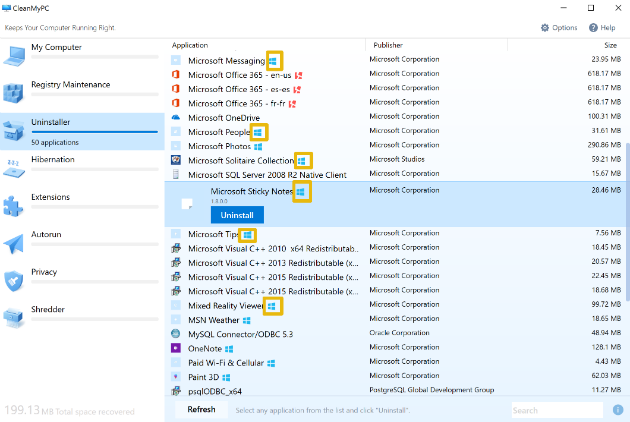Screen dimensions: 630x422
Task: Click the Windows badge next to Microsoft Messaging
Action: pos(273,61)
